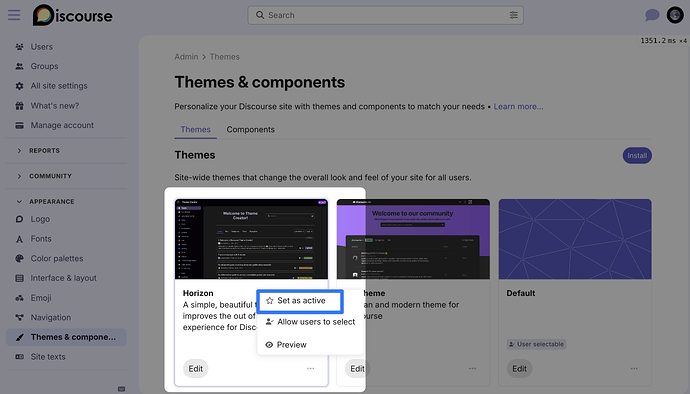This screenshot has height=394, width=690.
Task: Click the Manage account card icon
Action: (19, 125)
